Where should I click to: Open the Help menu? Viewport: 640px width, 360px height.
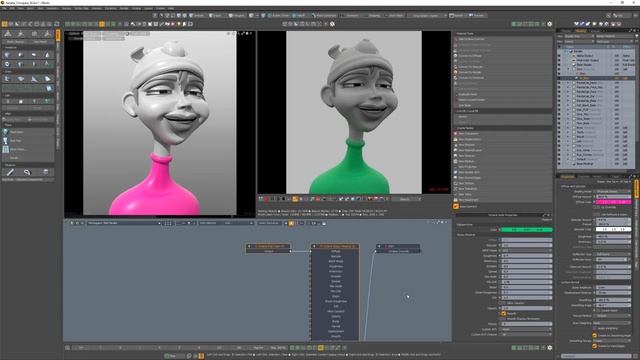tap(171, 8)
